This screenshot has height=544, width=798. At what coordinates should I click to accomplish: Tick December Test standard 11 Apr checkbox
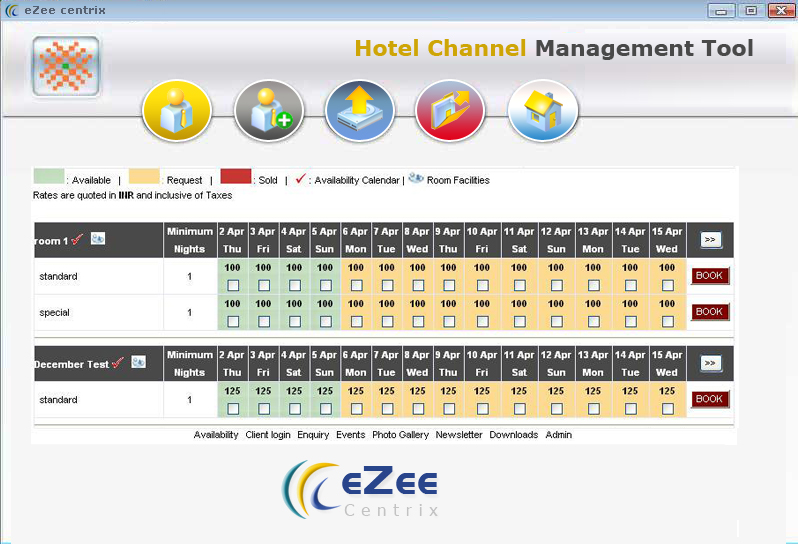tap(520, 409)
